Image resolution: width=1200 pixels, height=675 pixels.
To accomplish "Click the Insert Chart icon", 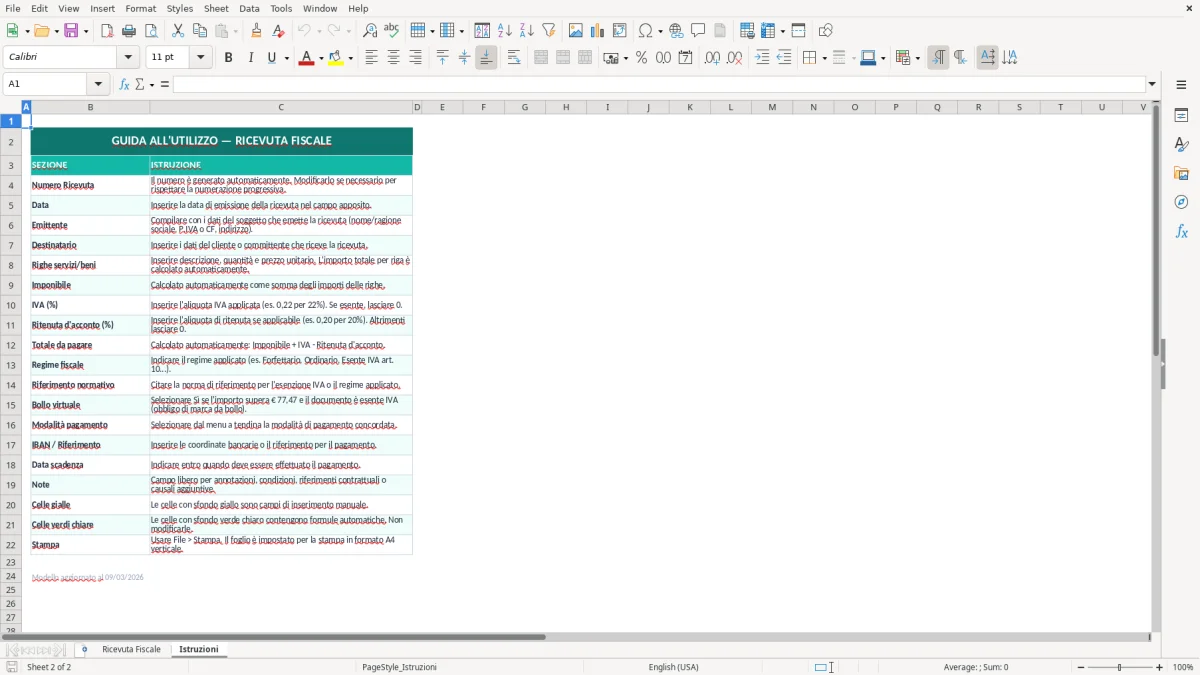I will pos(598,31).
